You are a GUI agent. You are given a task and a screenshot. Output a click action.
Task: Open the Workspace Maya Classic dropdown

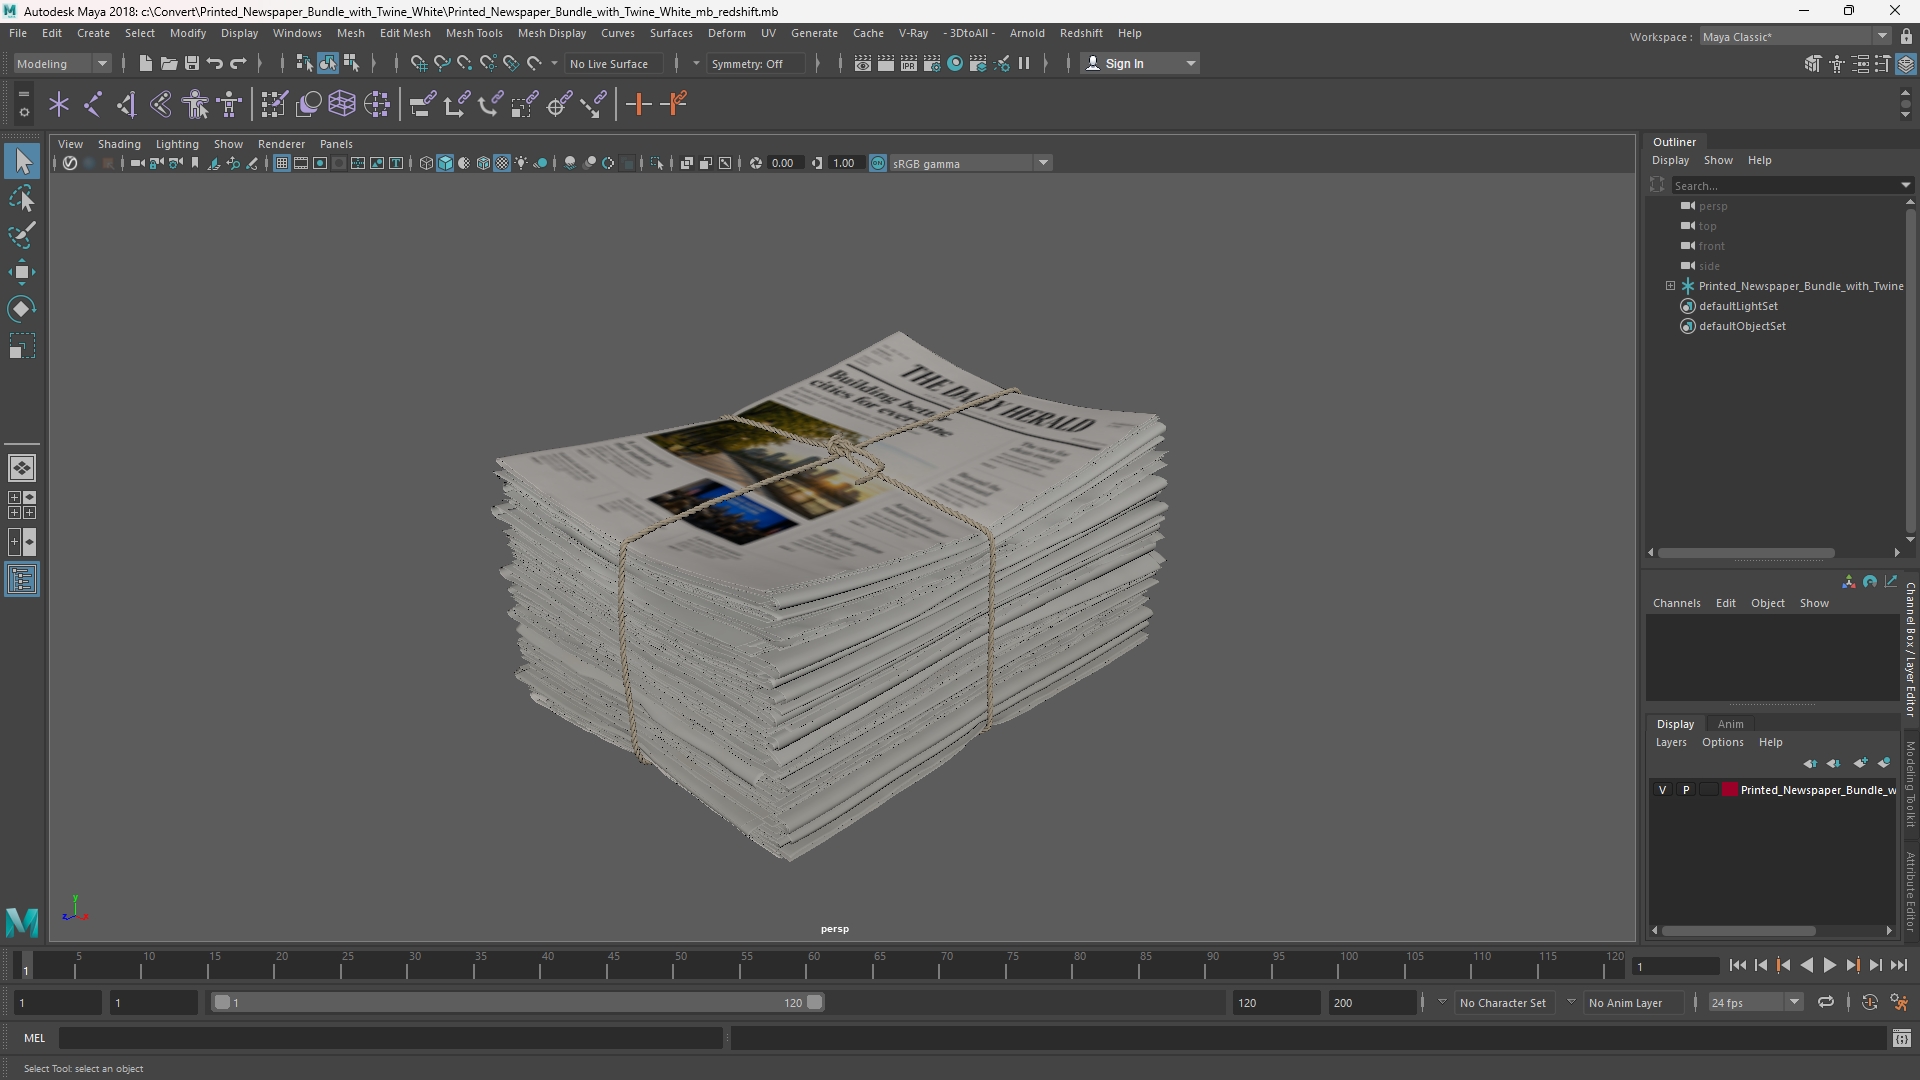tap(1795, 37)
